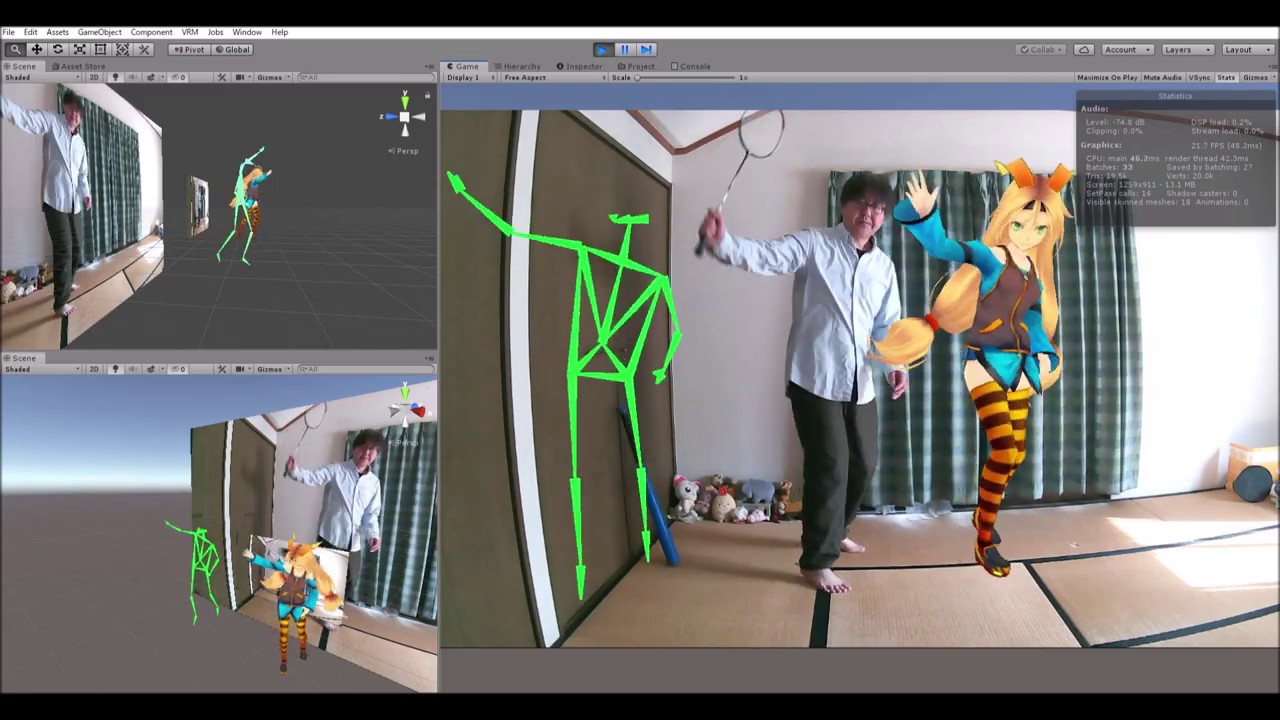Adjust the Game view Scale slider
Viewport: 1280px width, 720px height.
pyautogui.click(x=686, y=77)
